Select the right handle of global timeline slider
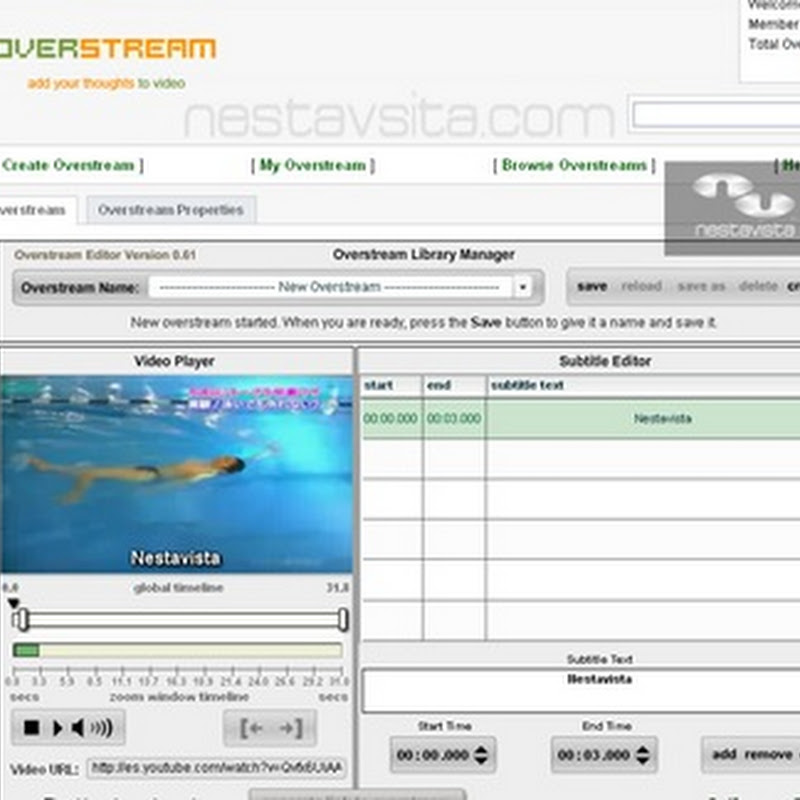 coord(343,619)
